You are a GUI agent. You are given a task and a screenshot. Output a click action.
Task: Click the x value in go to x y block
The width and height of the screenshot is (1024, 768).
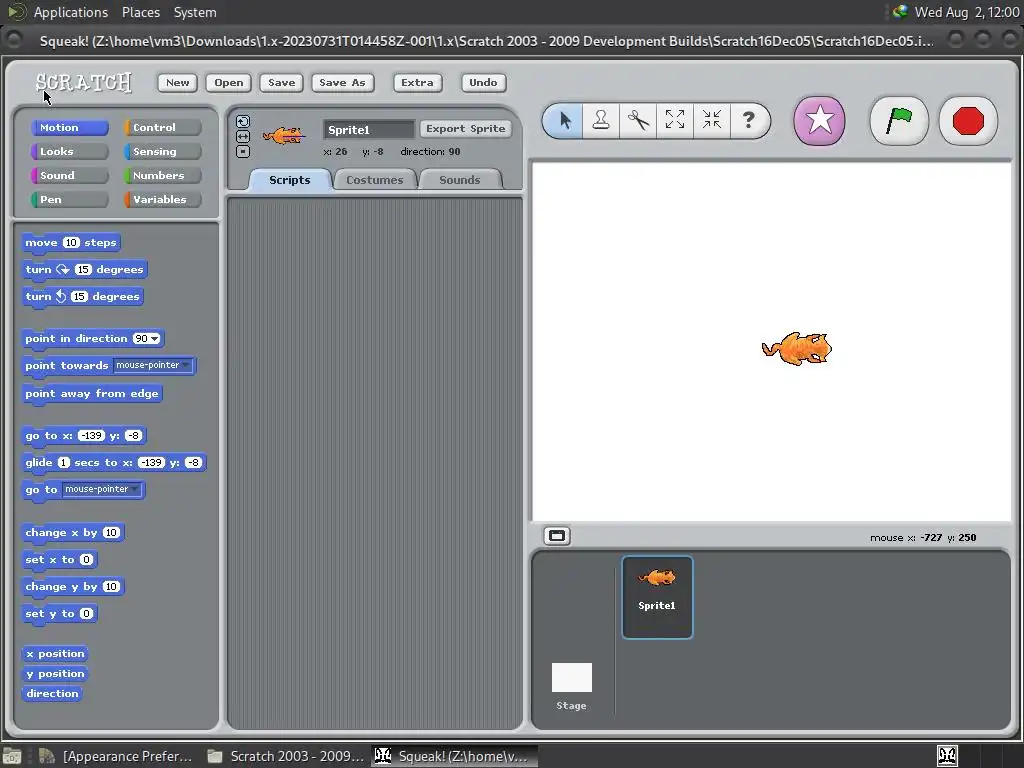tap(91, 436)
